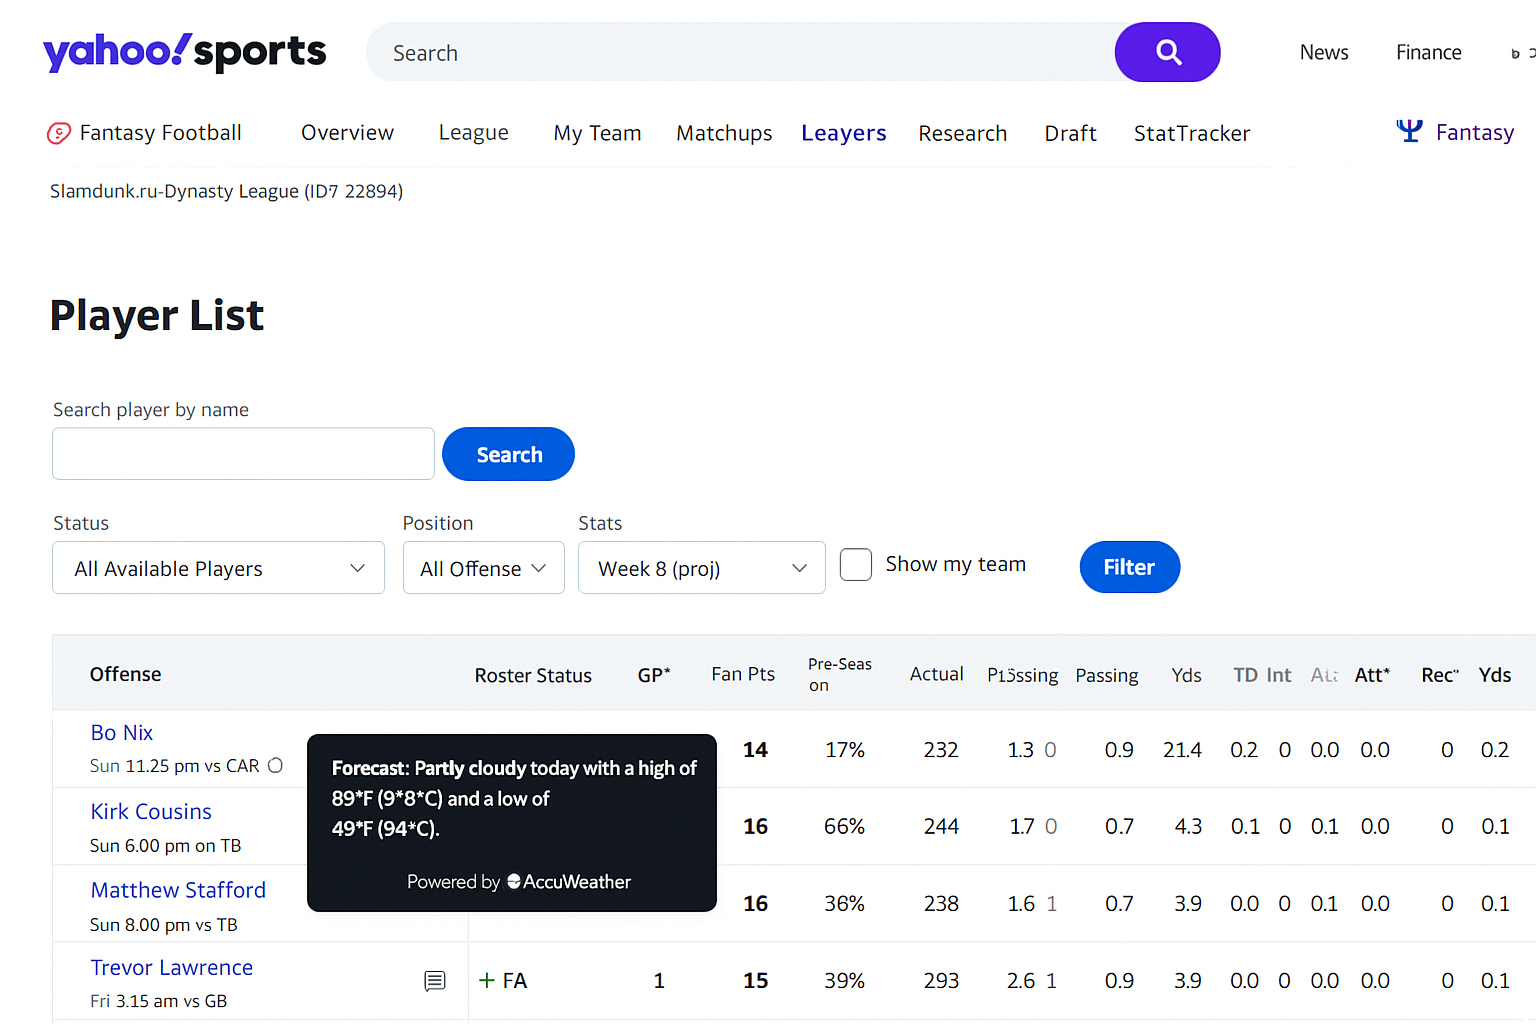Click the blue Filter button
Image resolution: width=1536 pixels, height=1024 pixels.
click(x=1129, y=567)
